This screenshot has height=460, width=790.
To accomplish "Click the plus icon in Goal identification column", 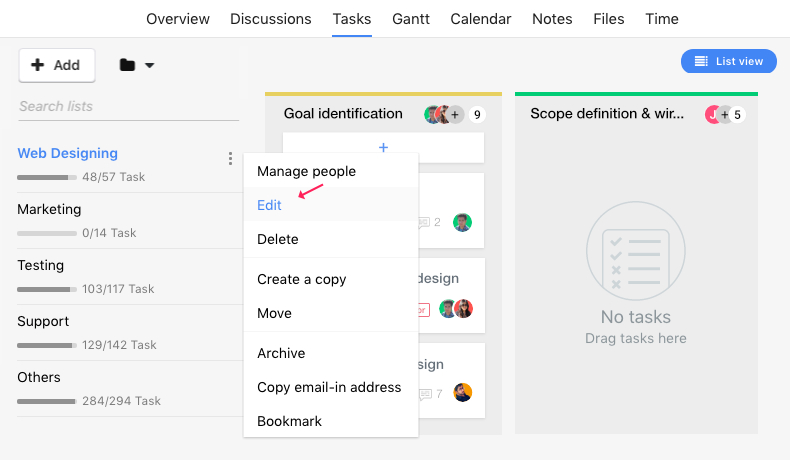I will (383, 147).
